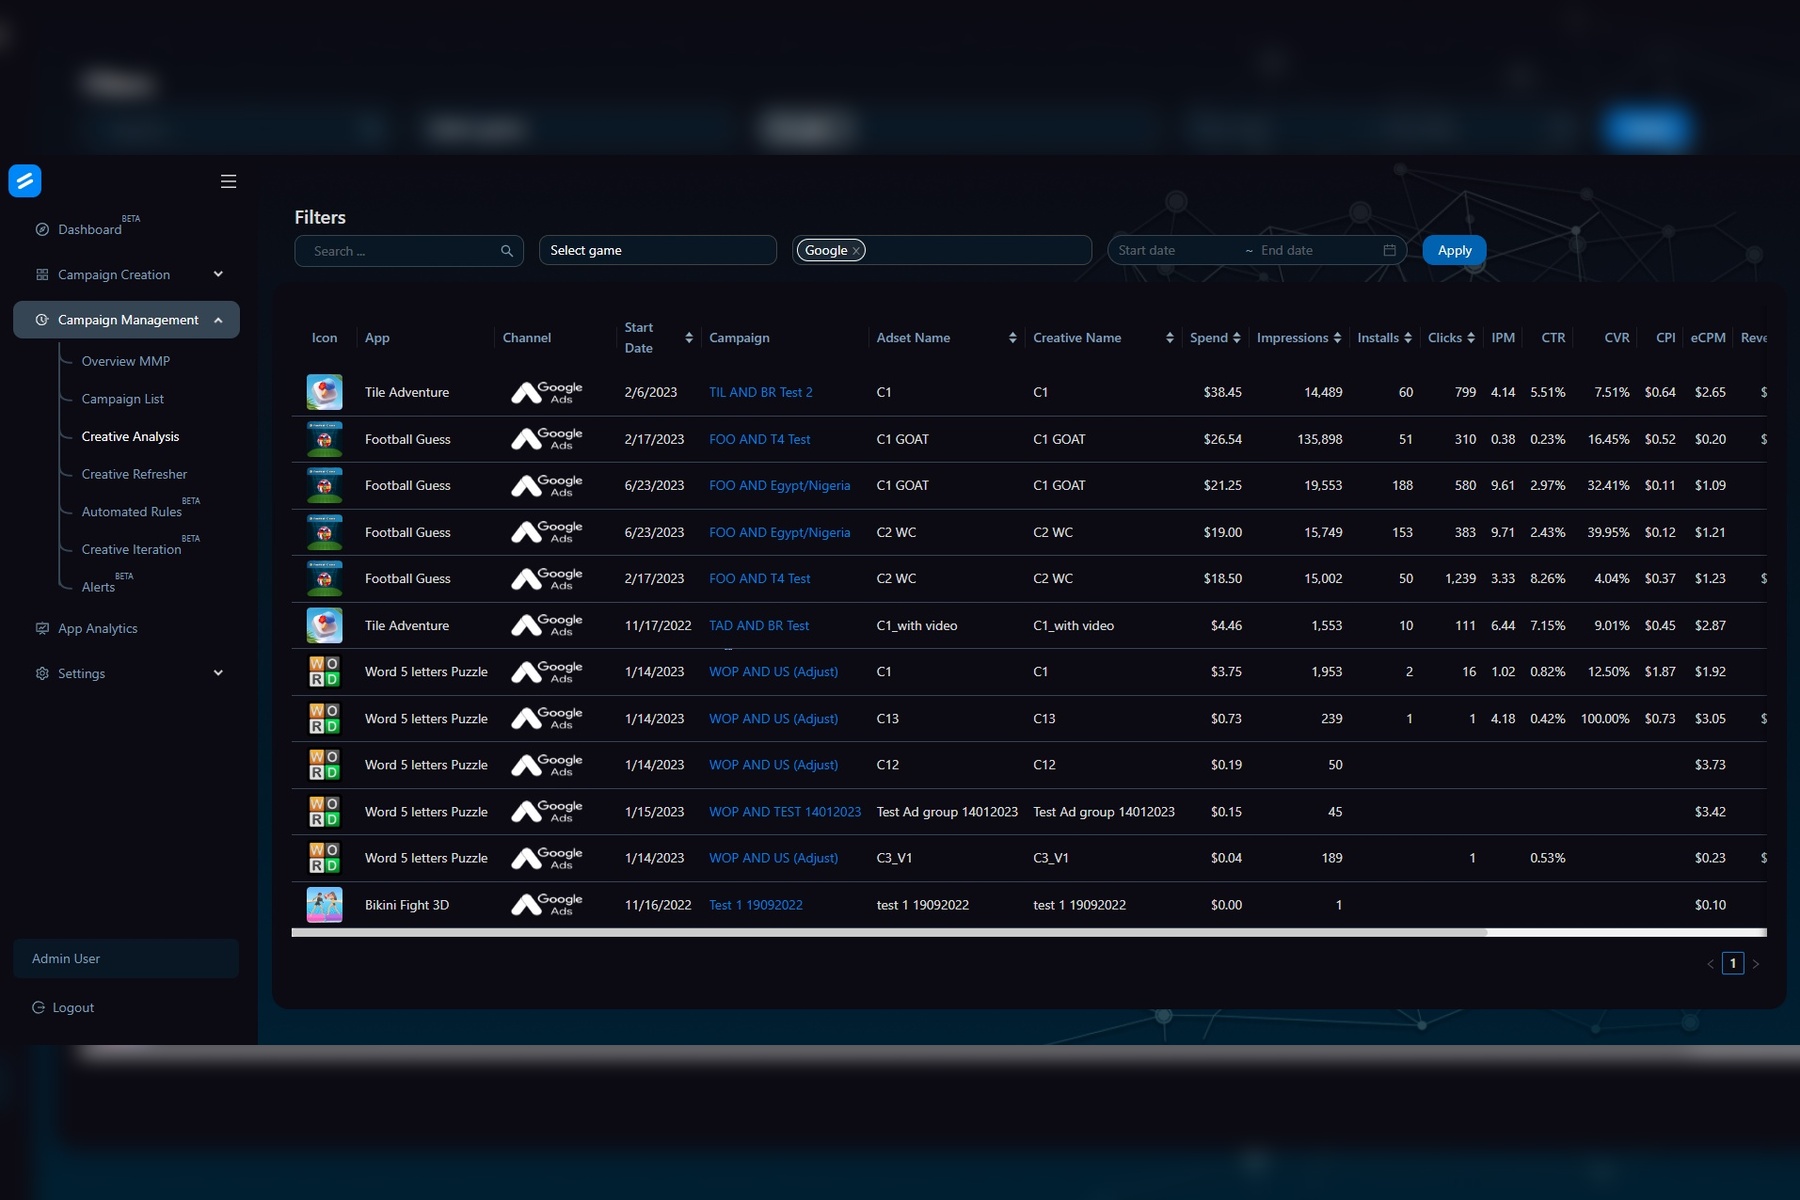
Task: Sort by Installs column arrows
Action: pyautogui.click(x=1407, y=338)
